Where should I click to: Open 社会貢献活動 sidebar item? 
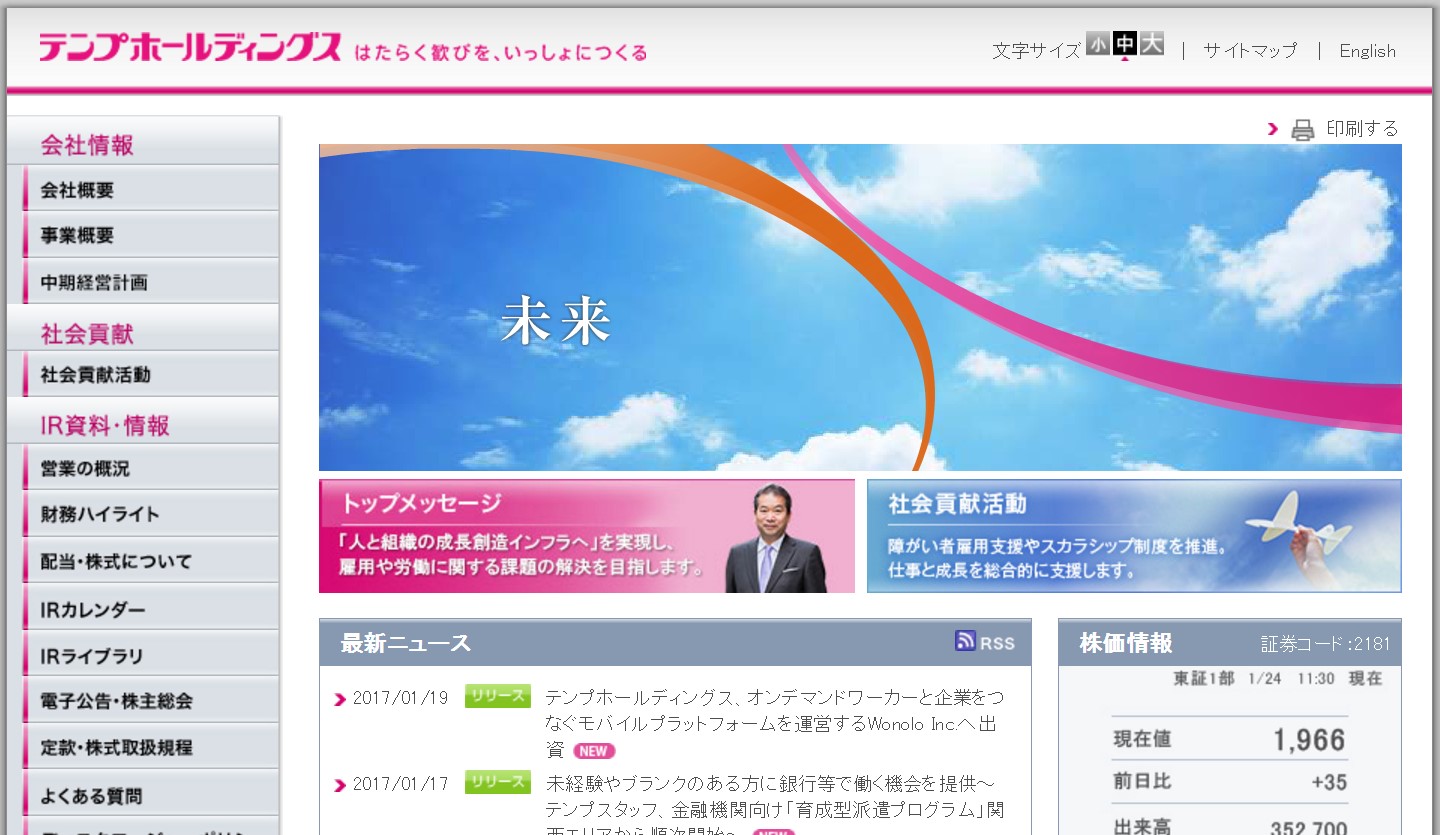(x=150, y=374)
